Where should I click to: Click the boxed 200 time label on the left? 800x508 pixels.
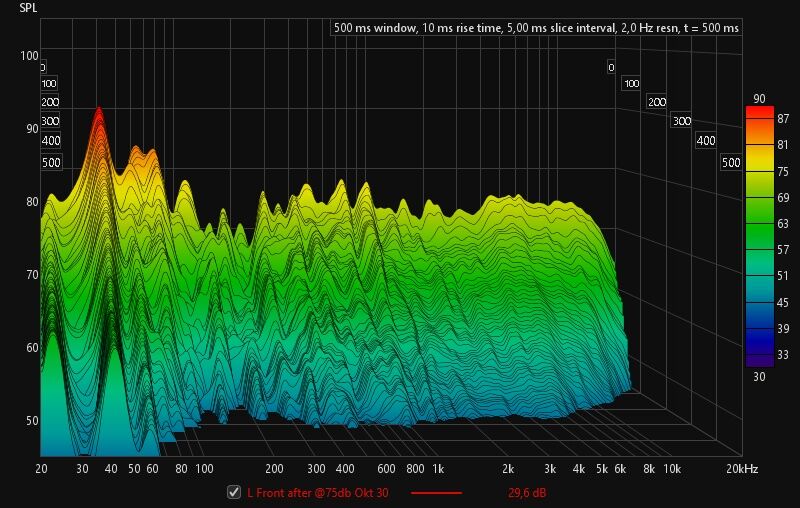click(x=50, y=102)
